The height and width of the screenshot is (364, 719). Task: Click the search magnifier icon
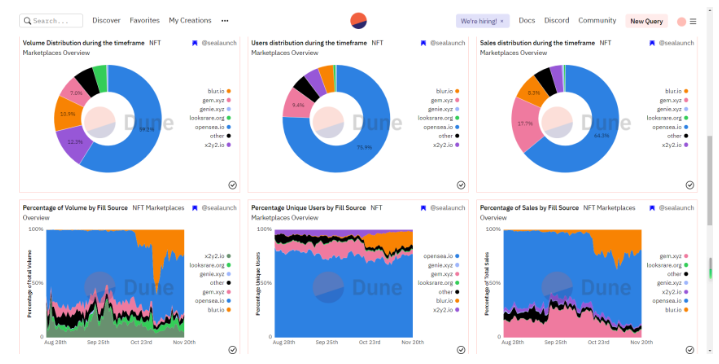pos(28,21)
